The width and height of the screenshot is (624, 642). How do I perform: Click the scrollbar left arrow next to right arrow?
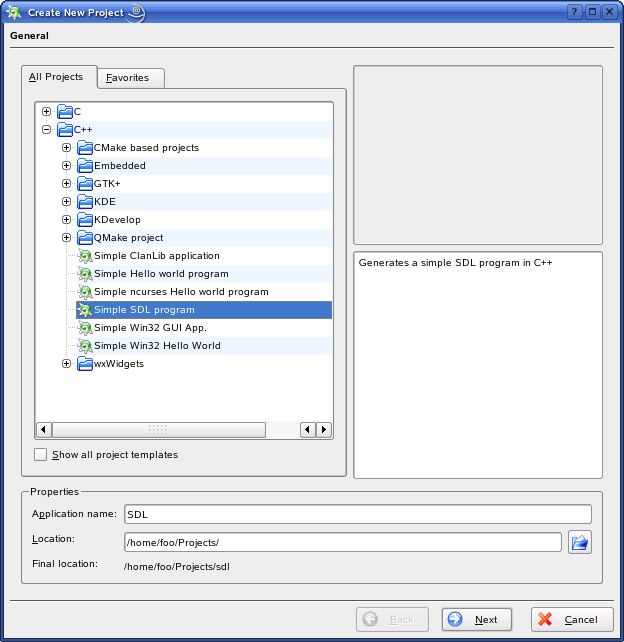[x=307, y=430]
